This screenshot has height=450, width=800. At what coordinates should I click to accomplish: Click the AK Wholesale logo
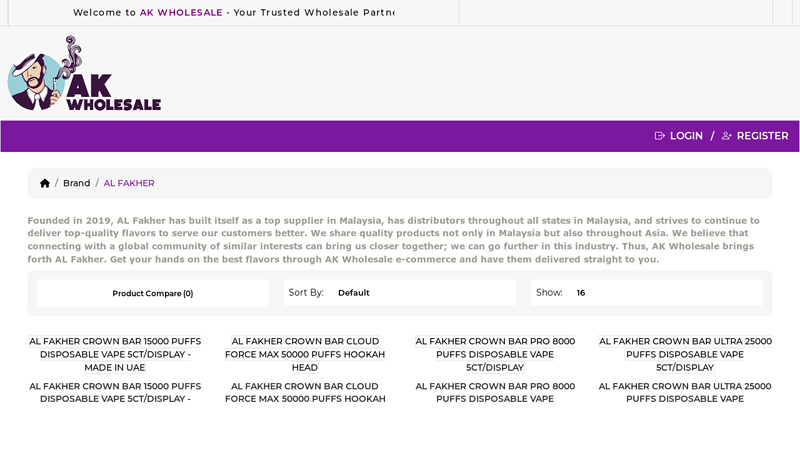tap(84, 74)
